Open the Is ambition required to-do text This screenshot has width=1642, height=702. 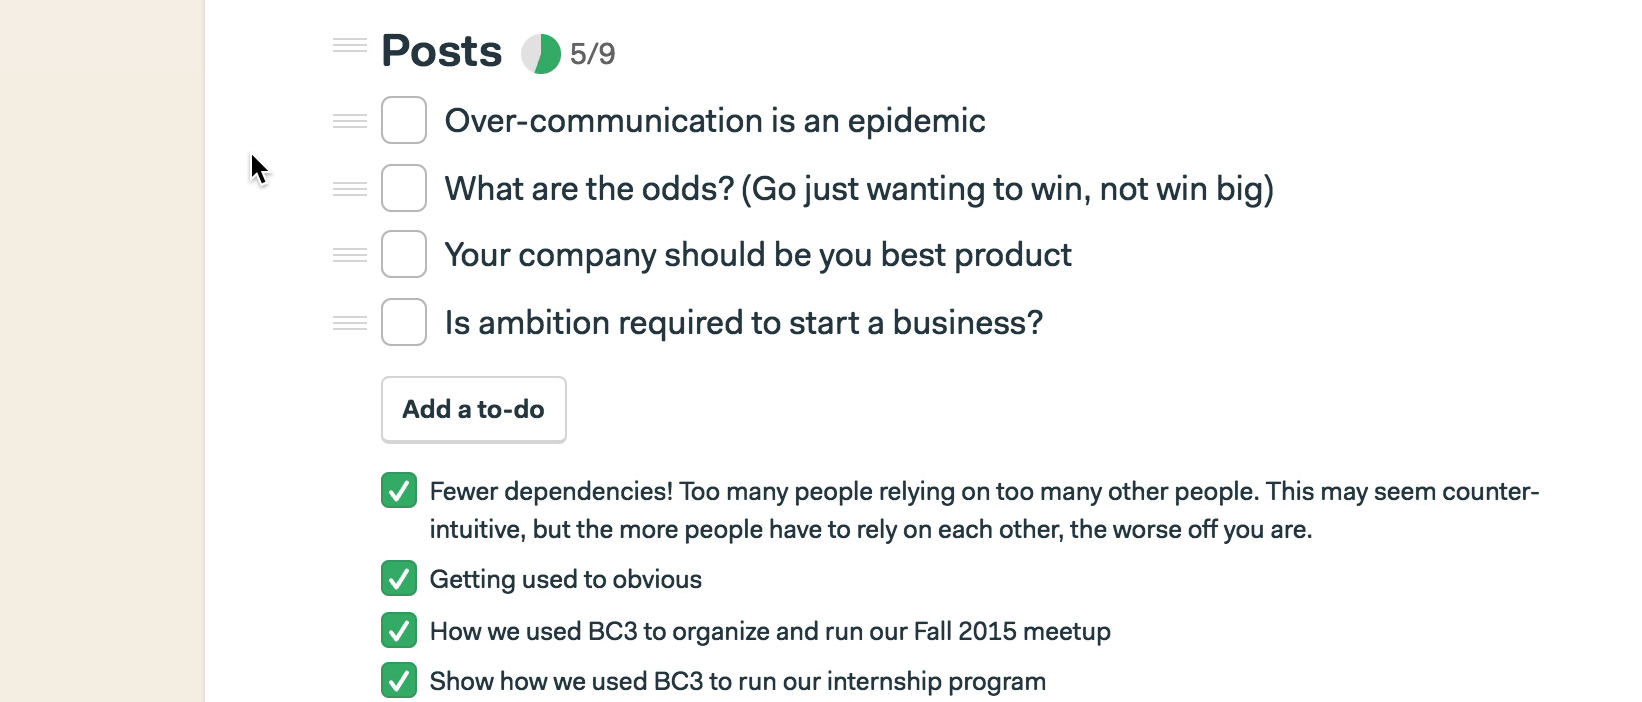tap(744, 323)
